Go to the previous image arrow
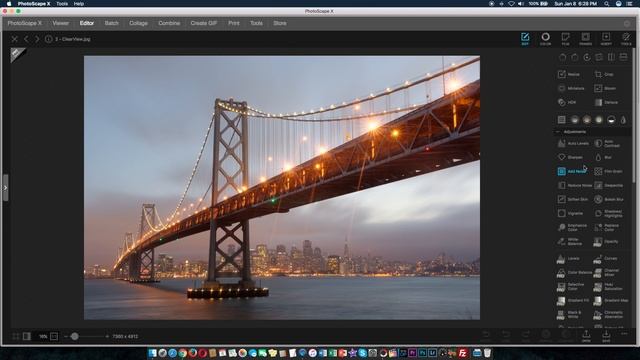 click(26, 39)
